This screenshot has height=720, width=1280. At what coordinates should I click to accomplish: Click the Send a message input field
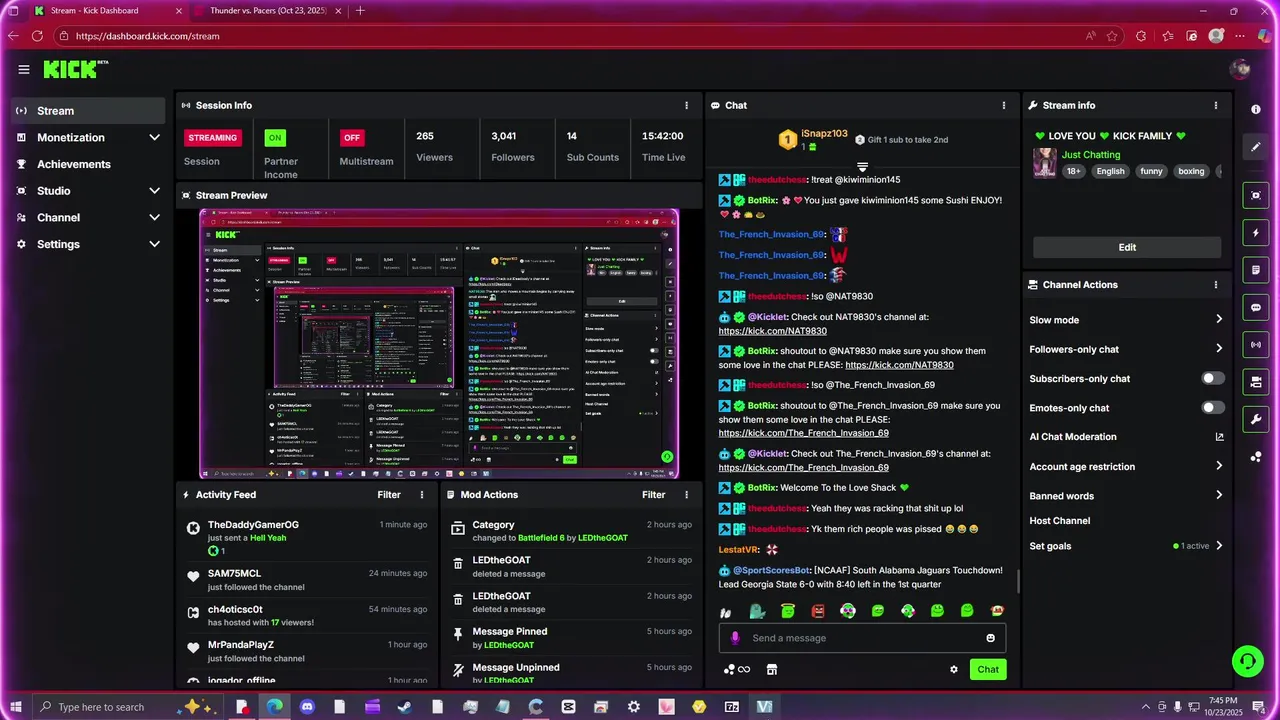862,638
